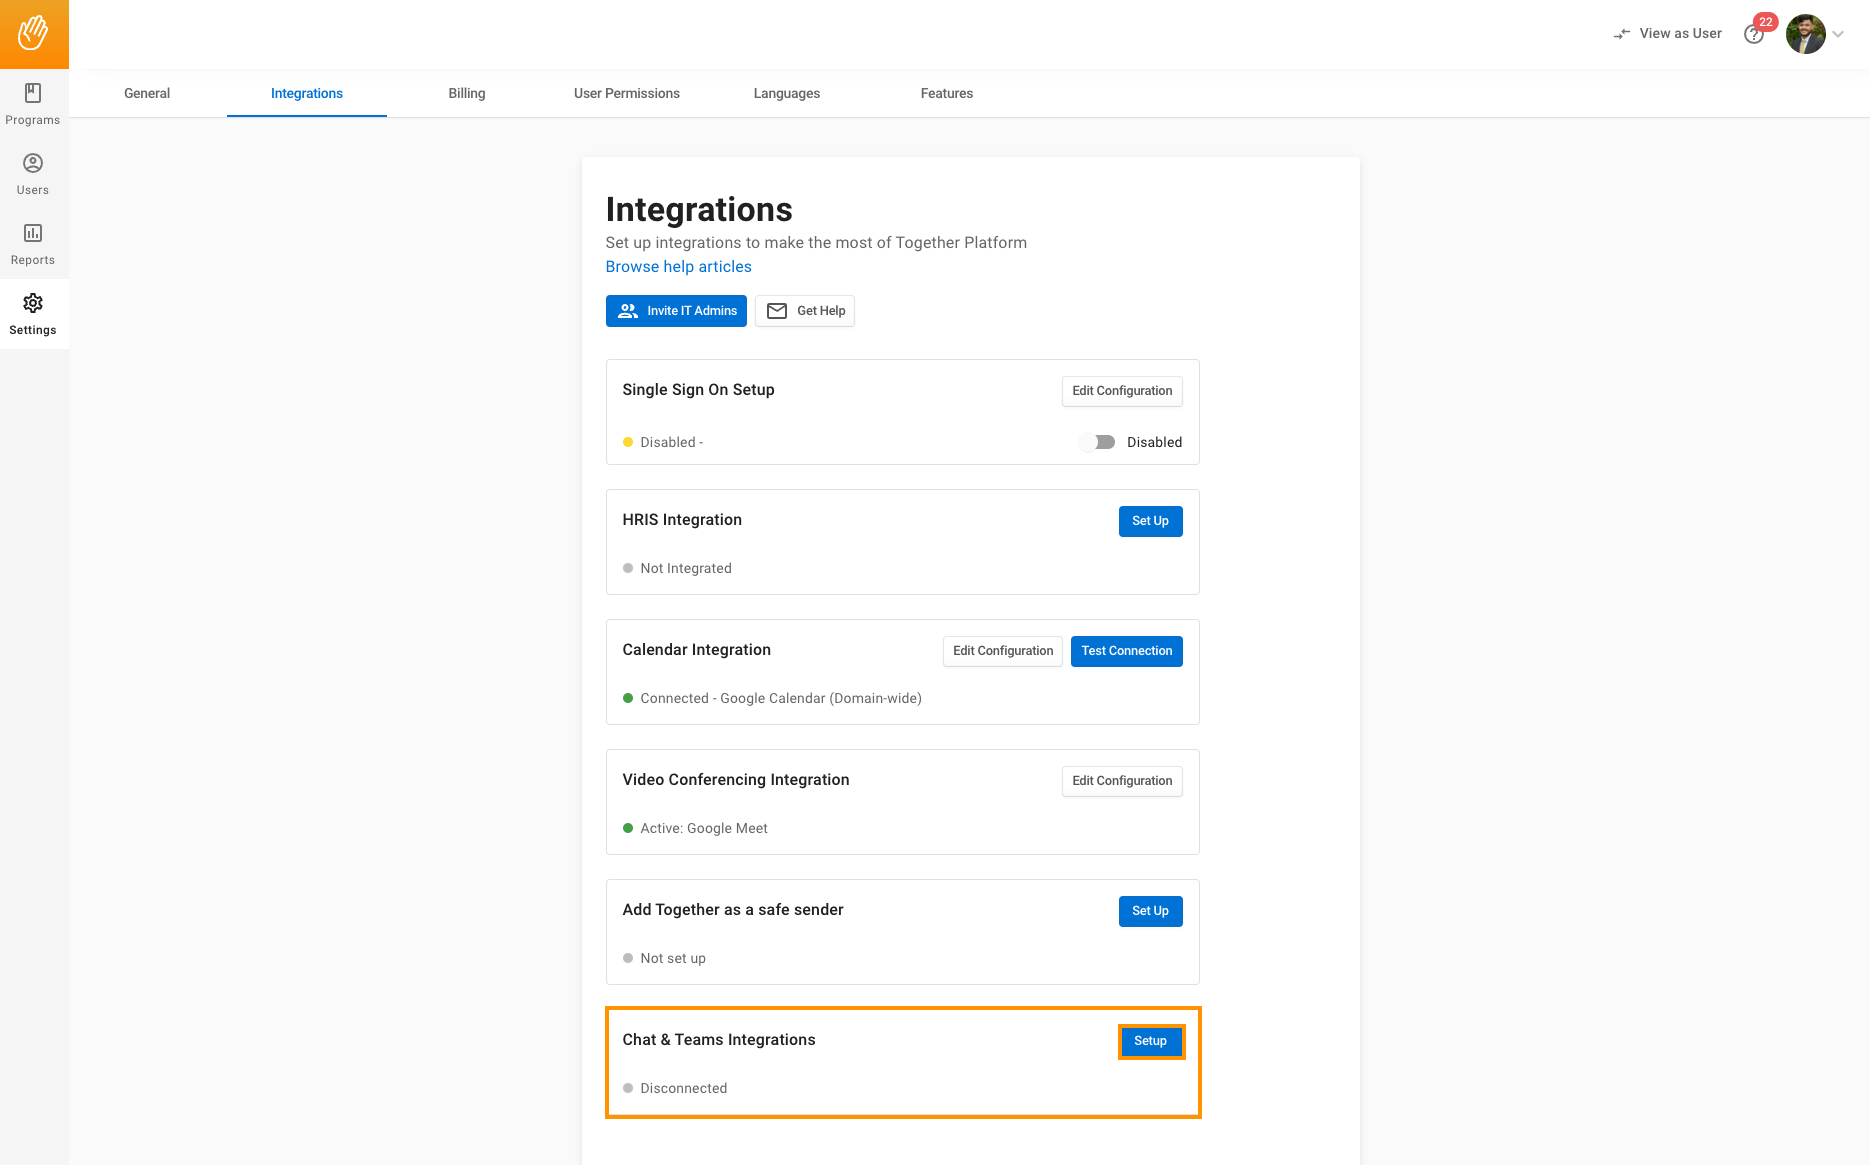
Task: Open the Languages tab
Action: click(x=786, y=93)
